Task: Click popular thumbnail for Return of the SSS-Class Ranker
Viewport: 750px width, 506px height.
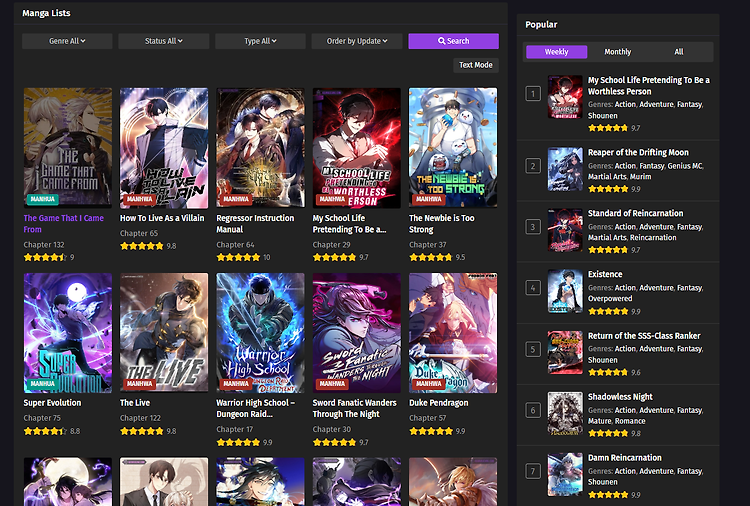Action: [565, 352]
